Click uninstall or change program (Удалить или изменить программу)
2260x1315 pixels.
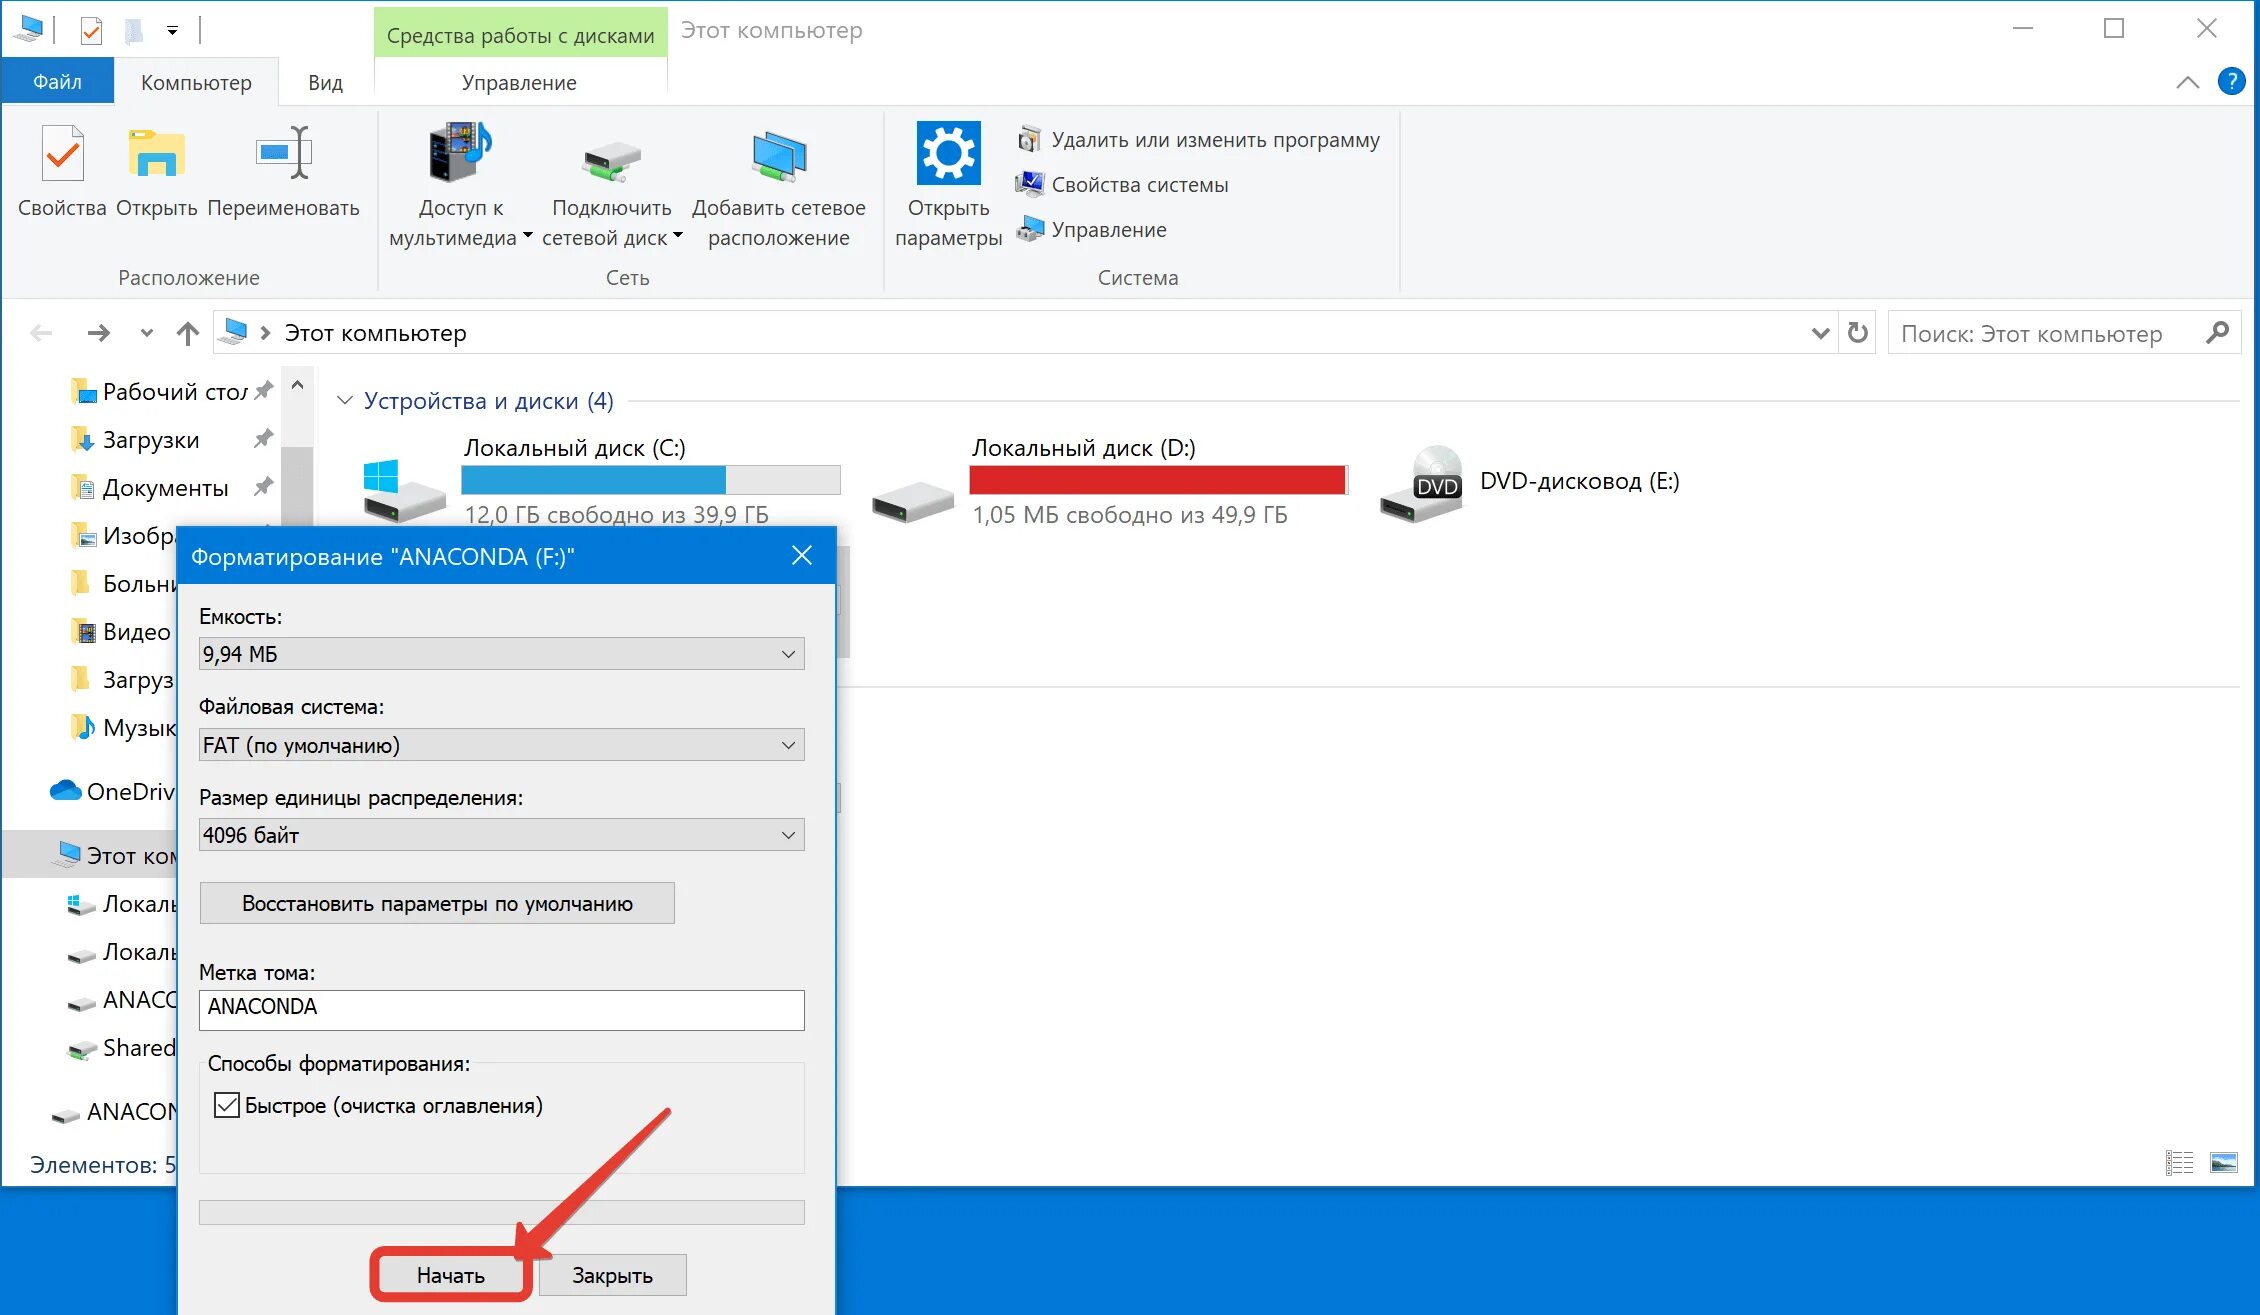(1214, 140)
